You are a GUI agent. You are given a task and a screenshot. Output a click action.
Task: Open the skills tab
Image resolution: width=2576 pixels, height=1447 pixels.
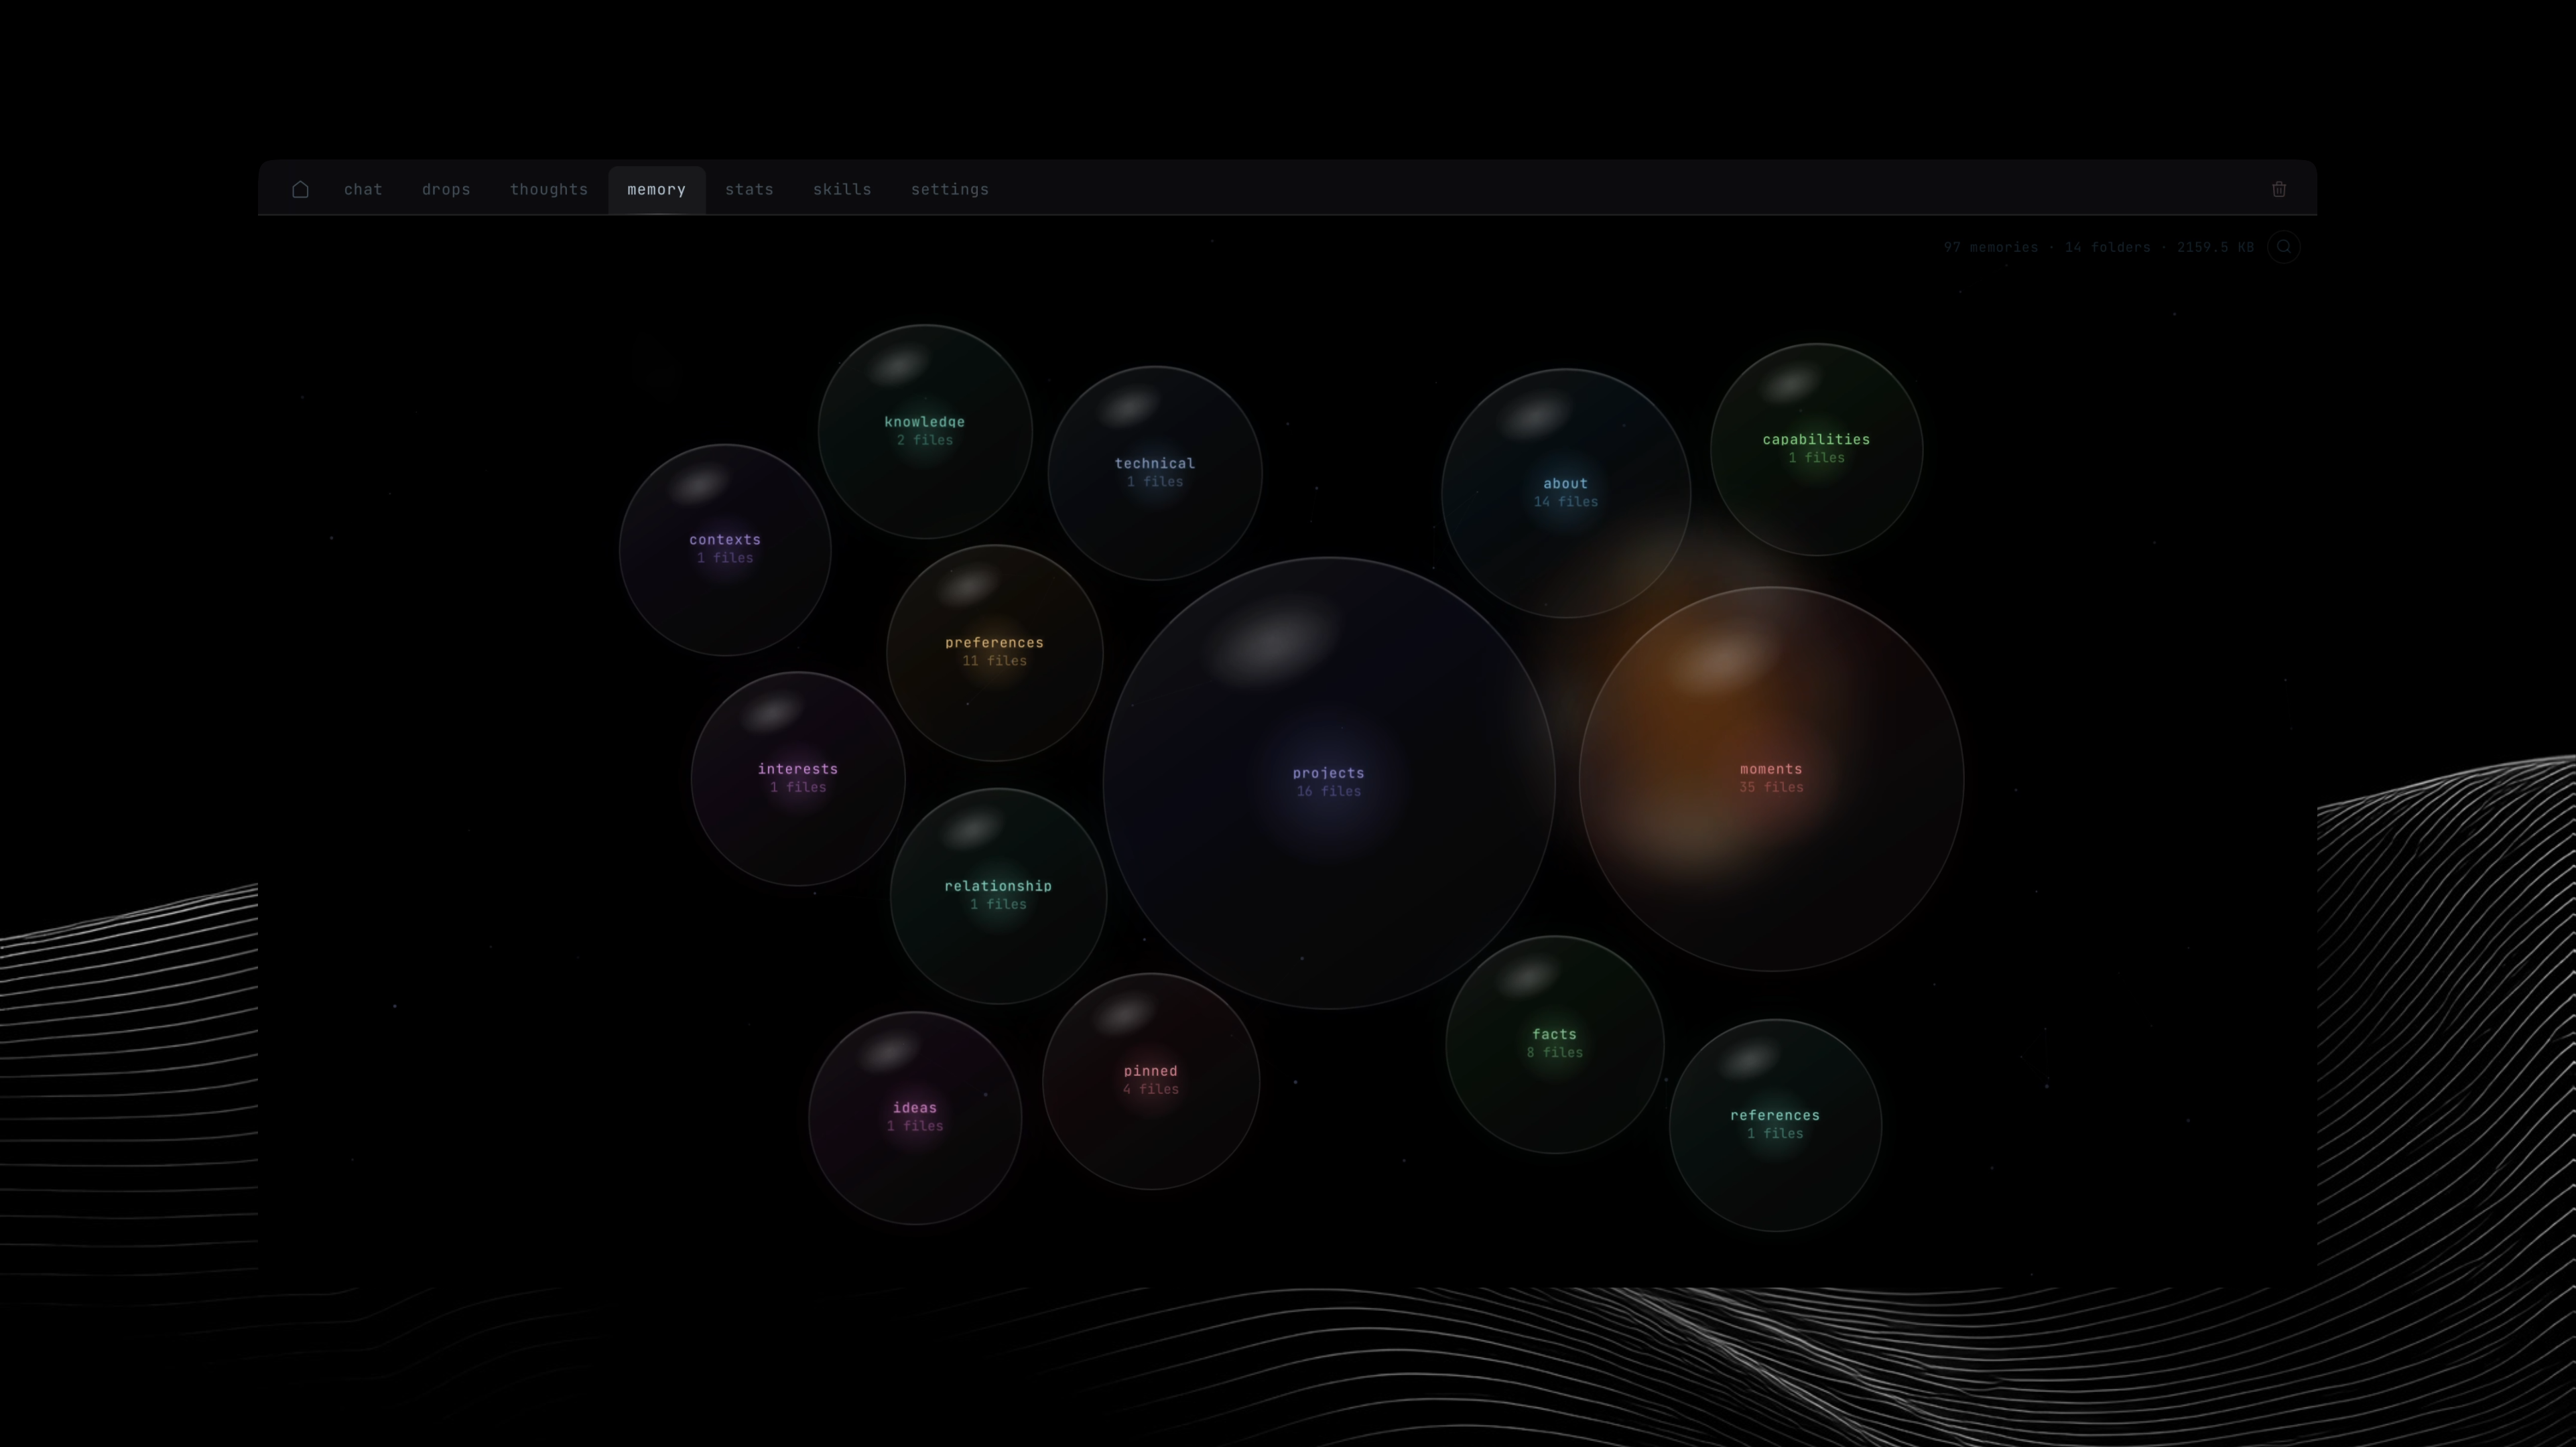[x=842, y=189]
